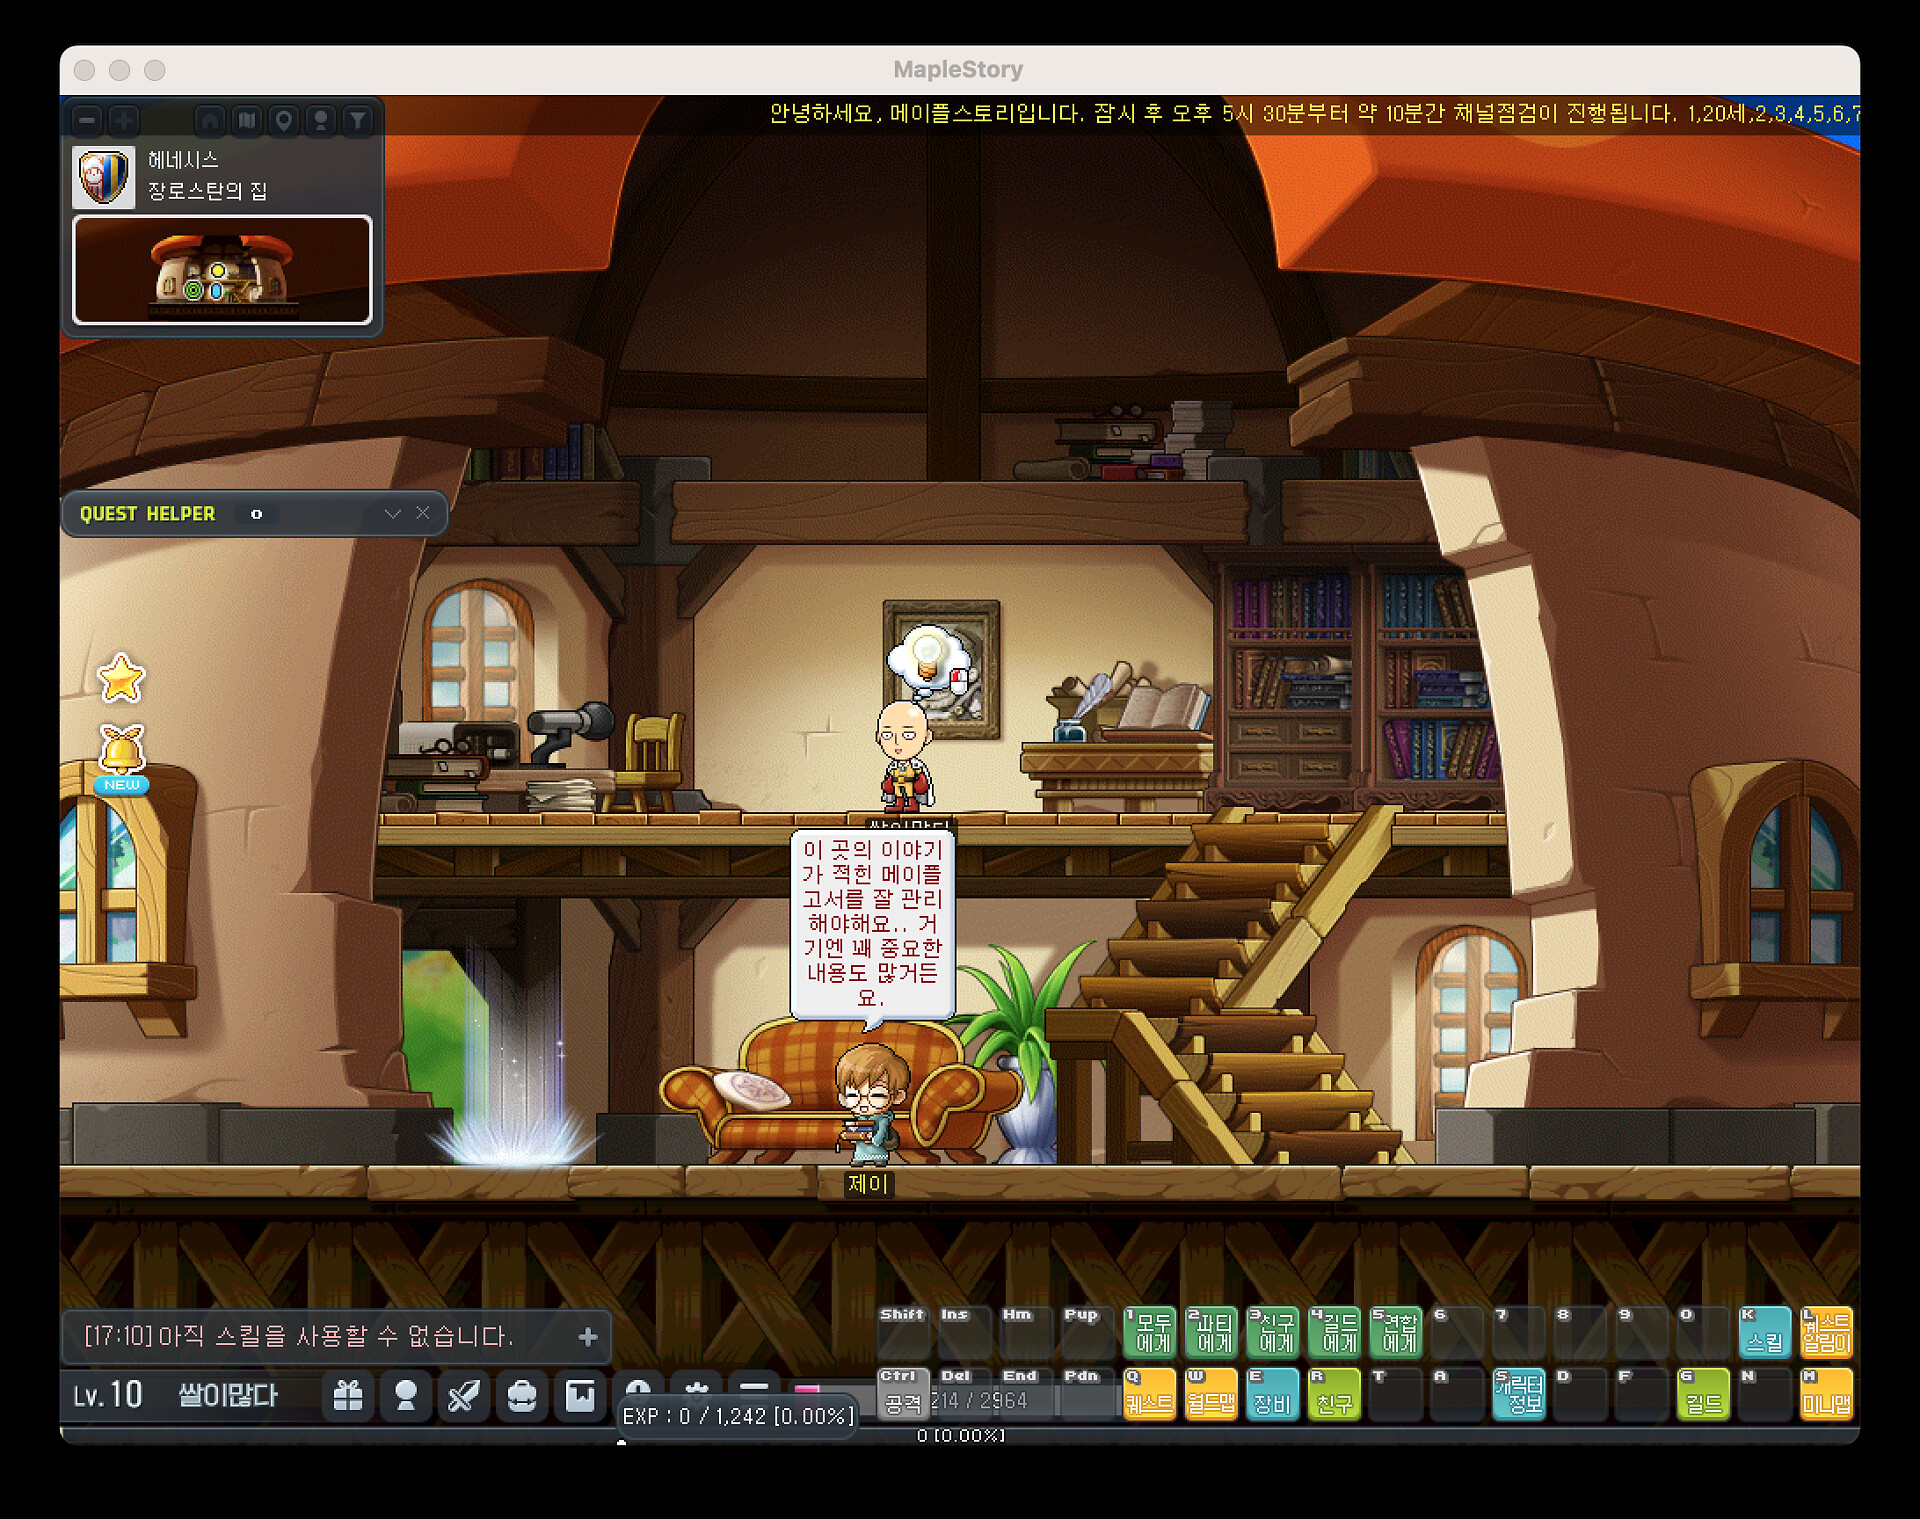The width and height of the screenshot is (1920, 1519).
Task: Collapse the Quest Helper with chevron arrow
Action: 392,513
